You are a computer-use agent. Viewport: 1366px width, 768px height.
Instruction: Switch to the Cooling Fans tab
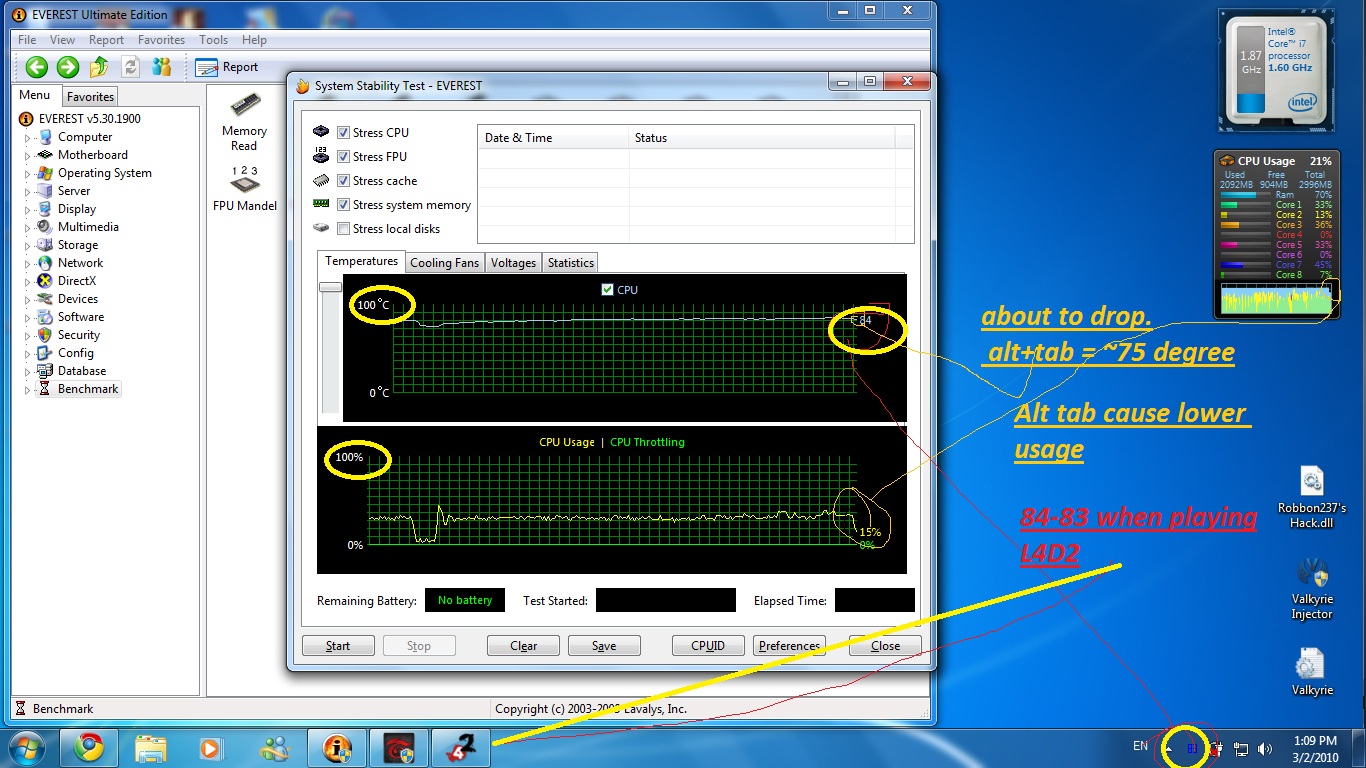(445, 263)
